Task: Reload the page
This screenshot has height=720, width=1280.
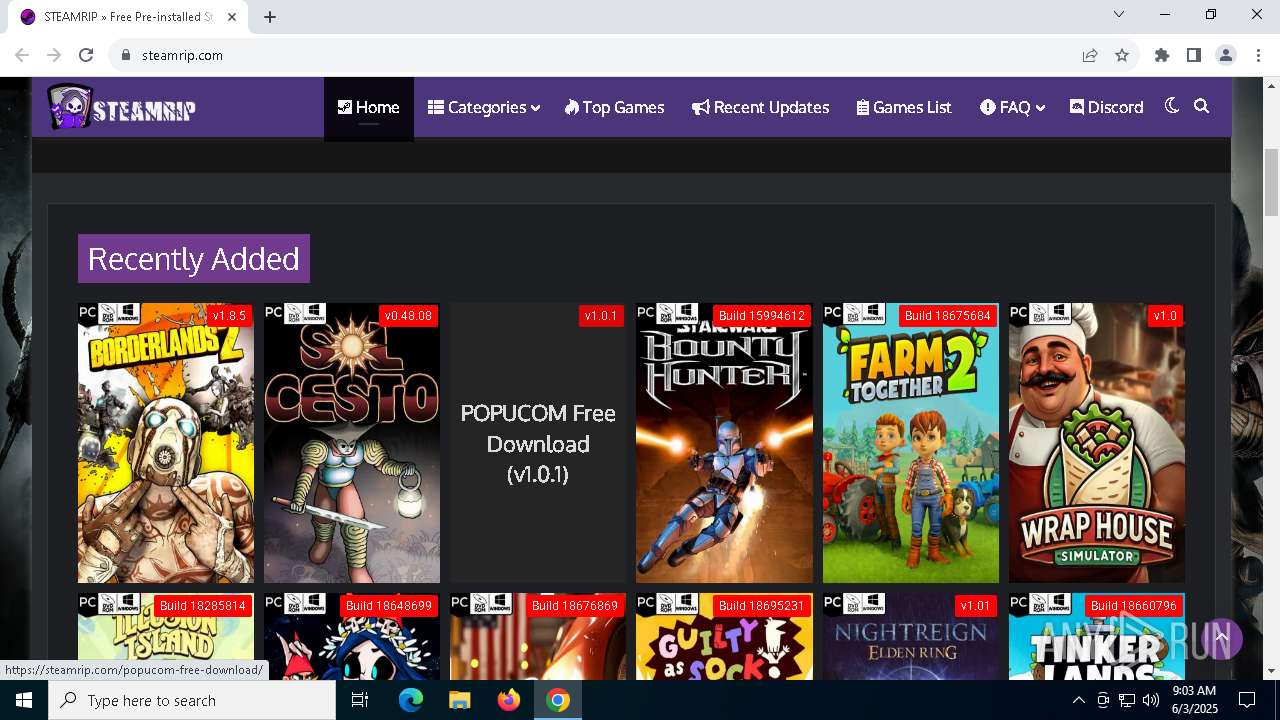Action: point(86,55)
